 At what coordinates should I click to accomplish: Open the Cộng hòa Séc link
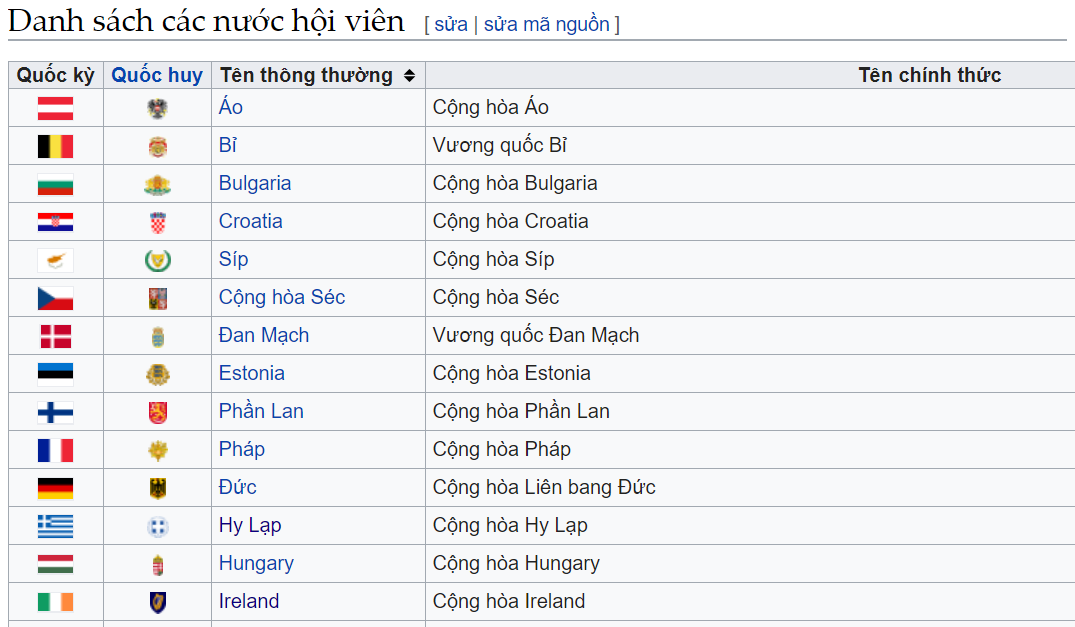(x=282, y=297)
